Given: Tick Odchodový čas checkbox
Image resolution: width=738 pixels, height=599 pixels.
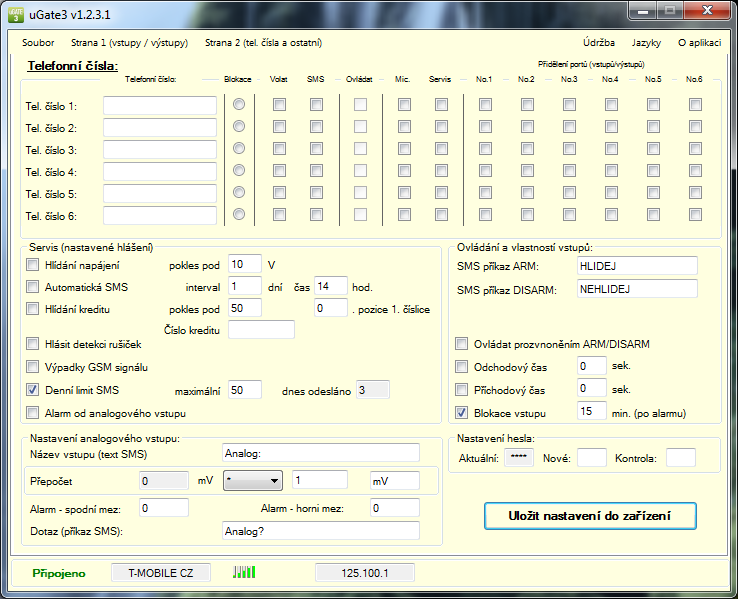Looking at the screenshot, I should point(462,367).
